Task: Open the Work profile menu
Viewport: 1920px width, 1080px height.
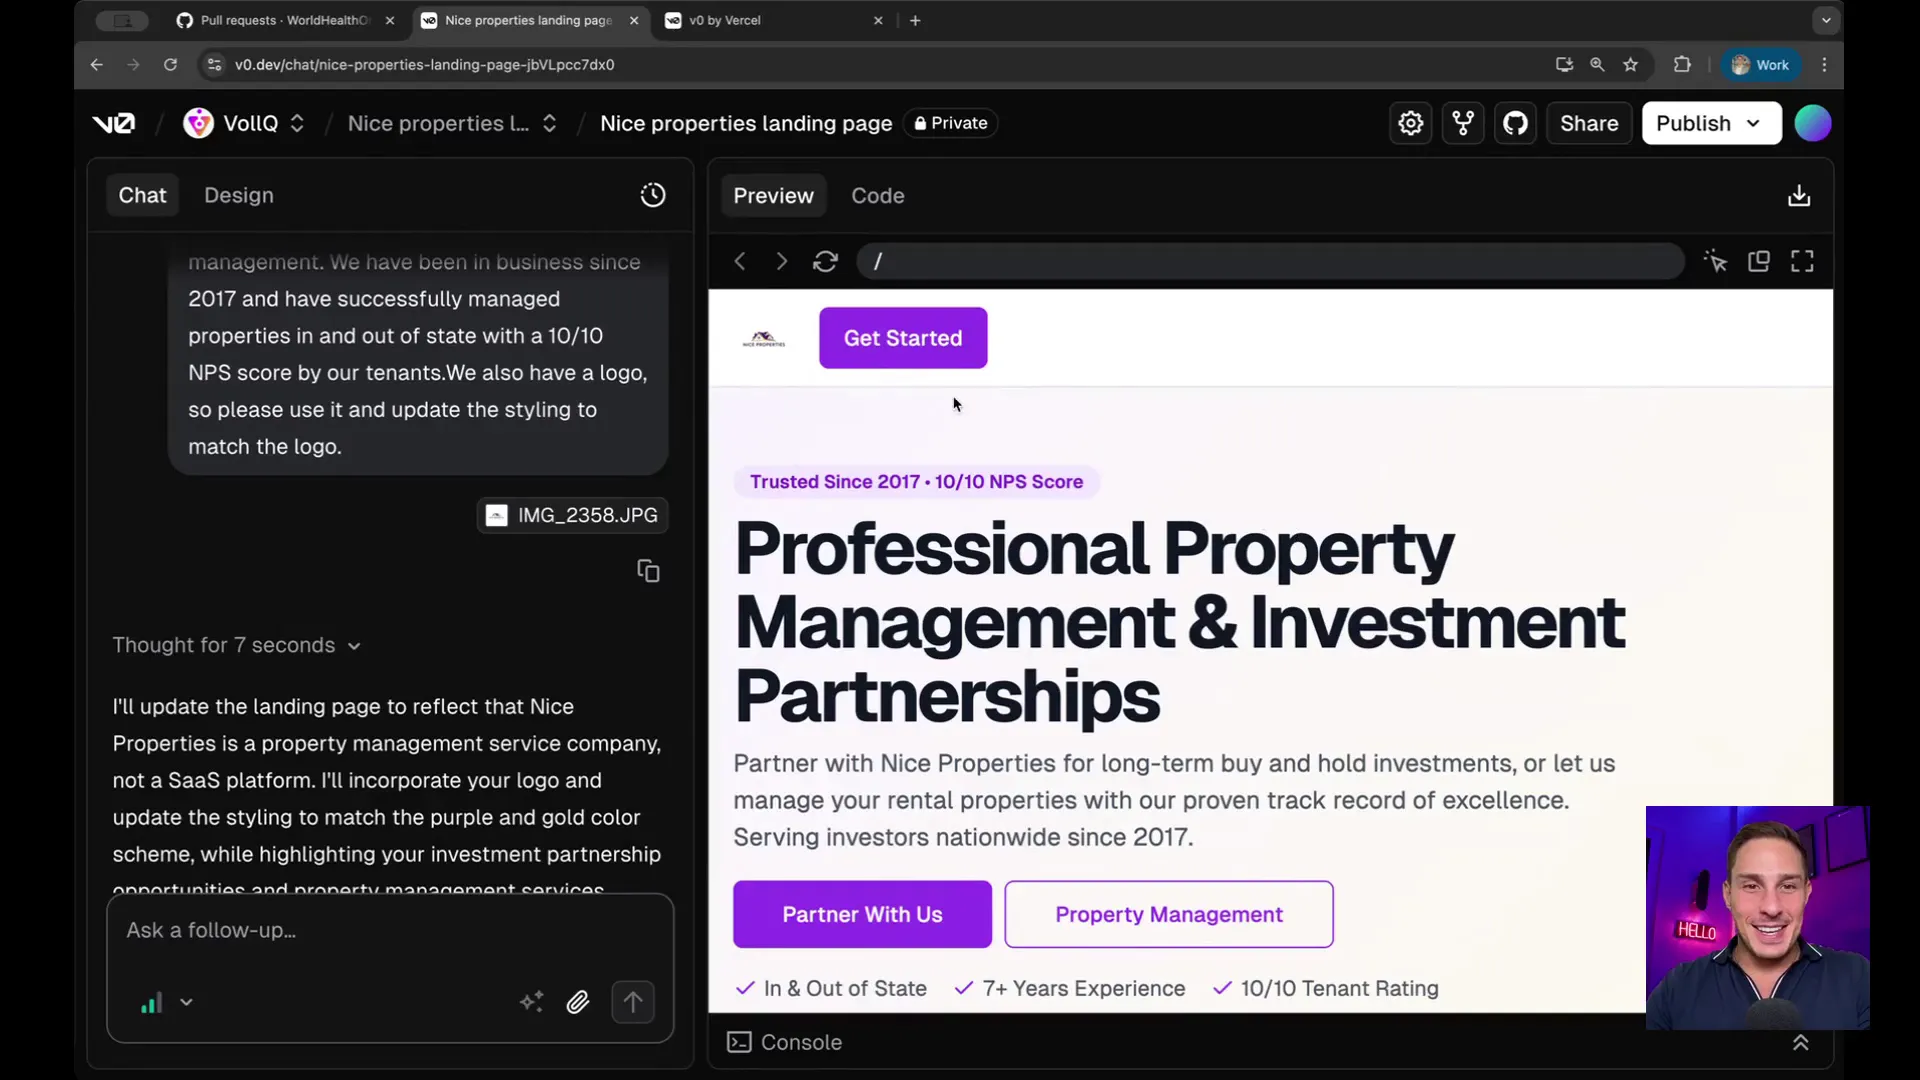Action: click(x=1761, y=64)
